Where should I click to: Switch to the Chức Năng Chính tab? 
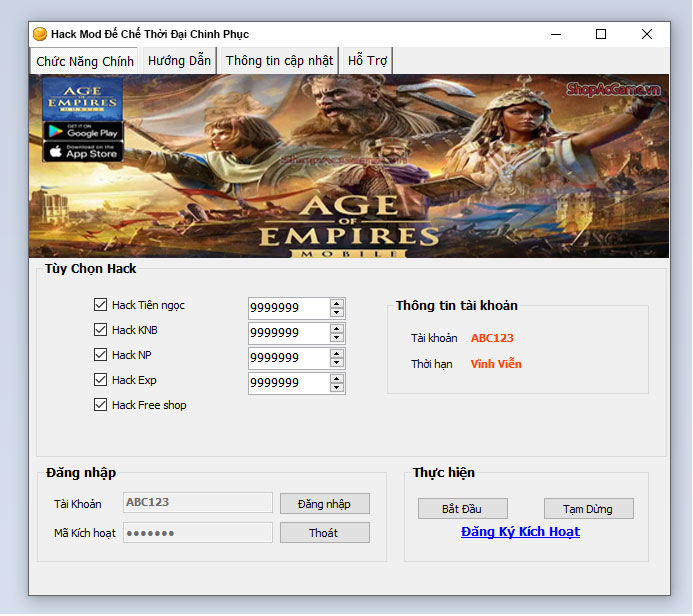(x=84, y=61)
